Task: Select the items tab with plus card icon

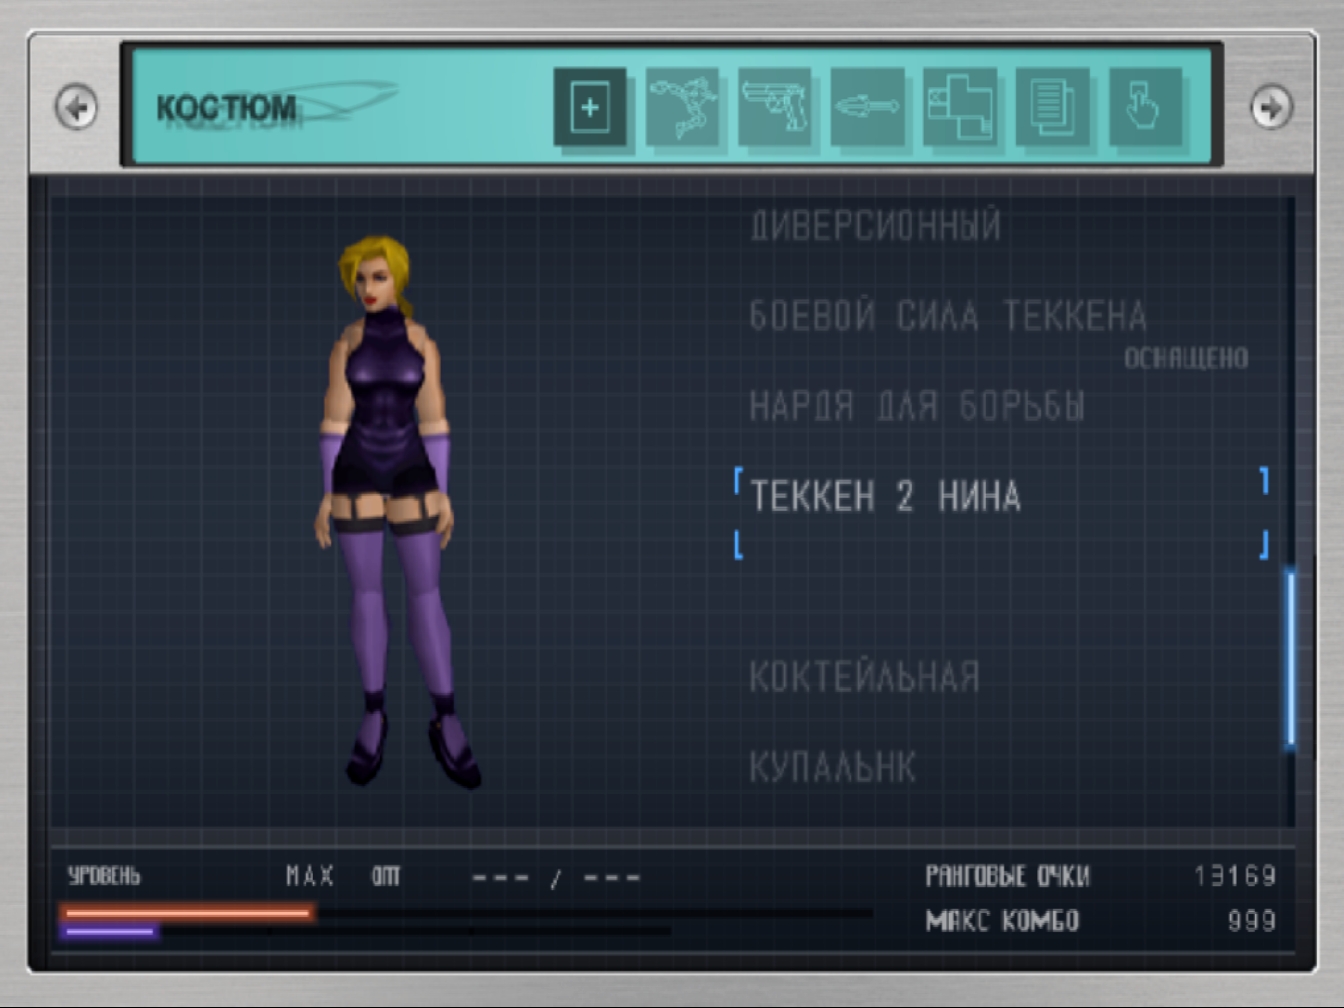Action: point(590,107)
